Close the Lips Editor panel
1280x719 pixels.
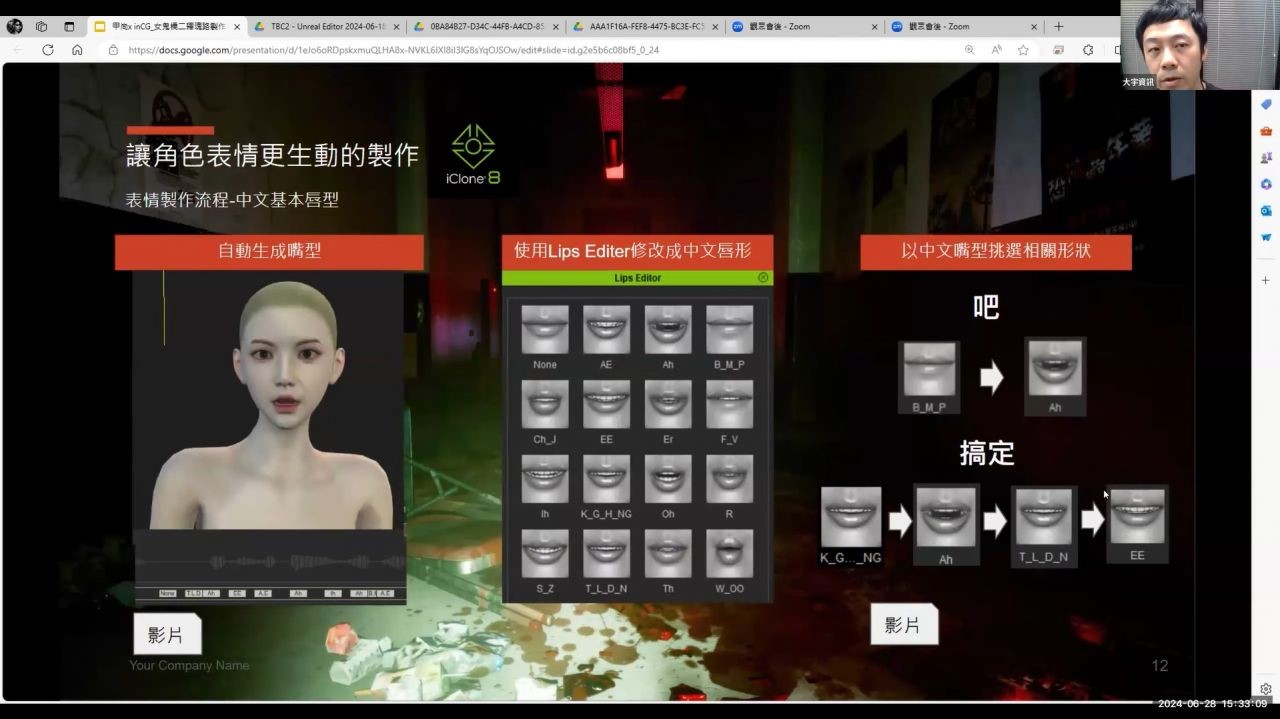coord(763,278)
